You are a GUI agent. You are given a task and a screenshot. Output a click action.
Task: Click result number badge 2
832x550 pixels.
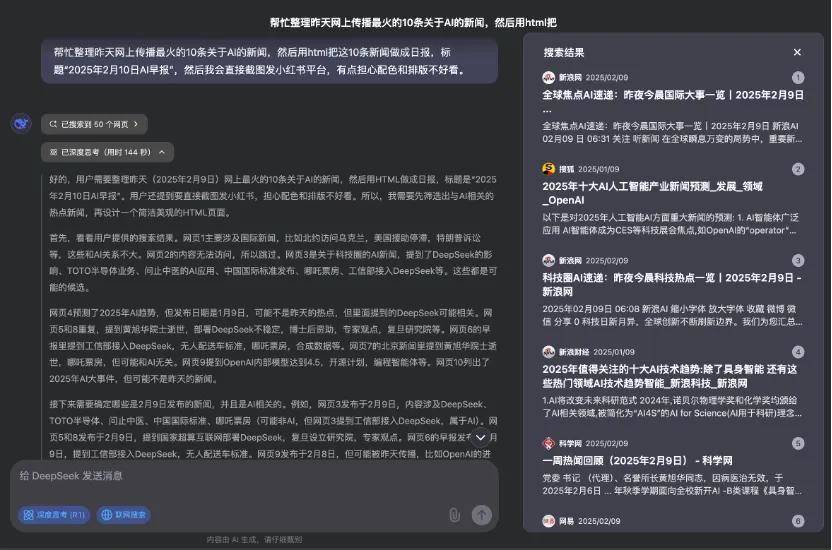point(798,169)
